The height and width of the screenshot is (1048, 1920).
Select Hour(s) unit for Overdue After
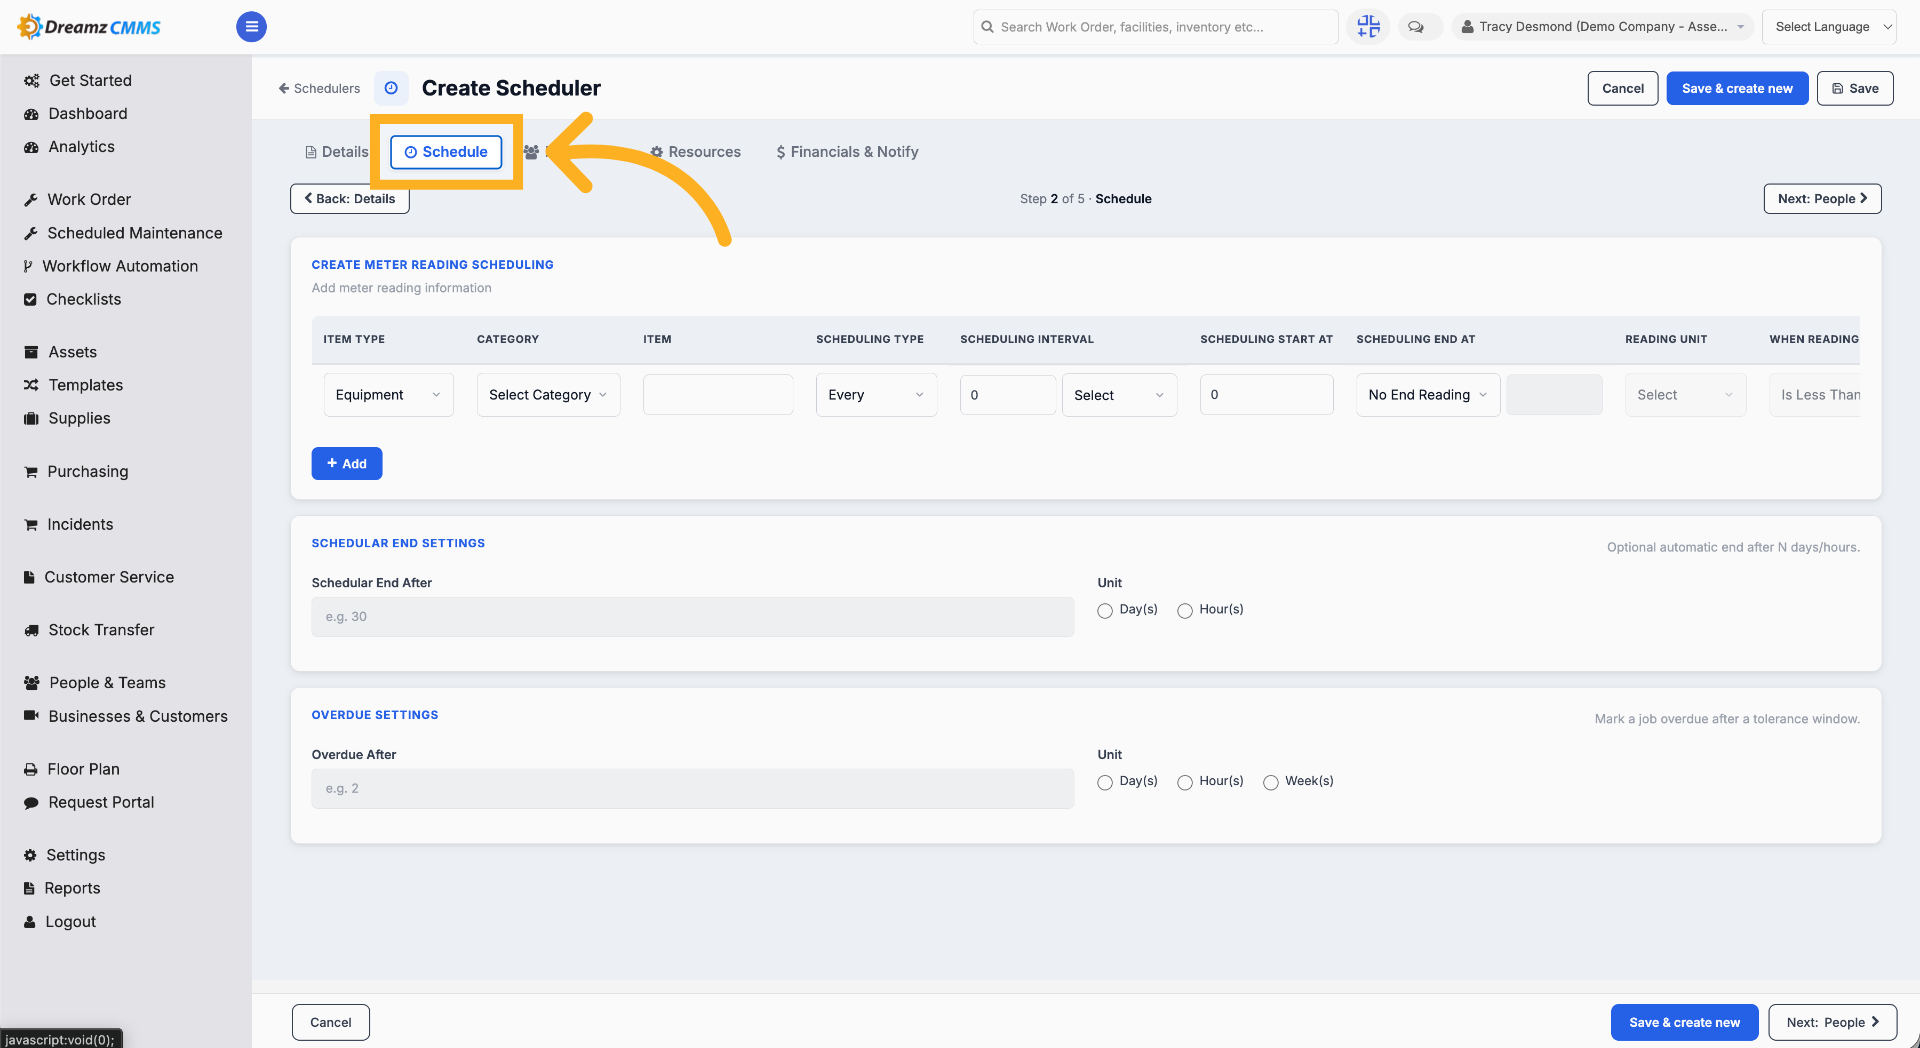1185,783
